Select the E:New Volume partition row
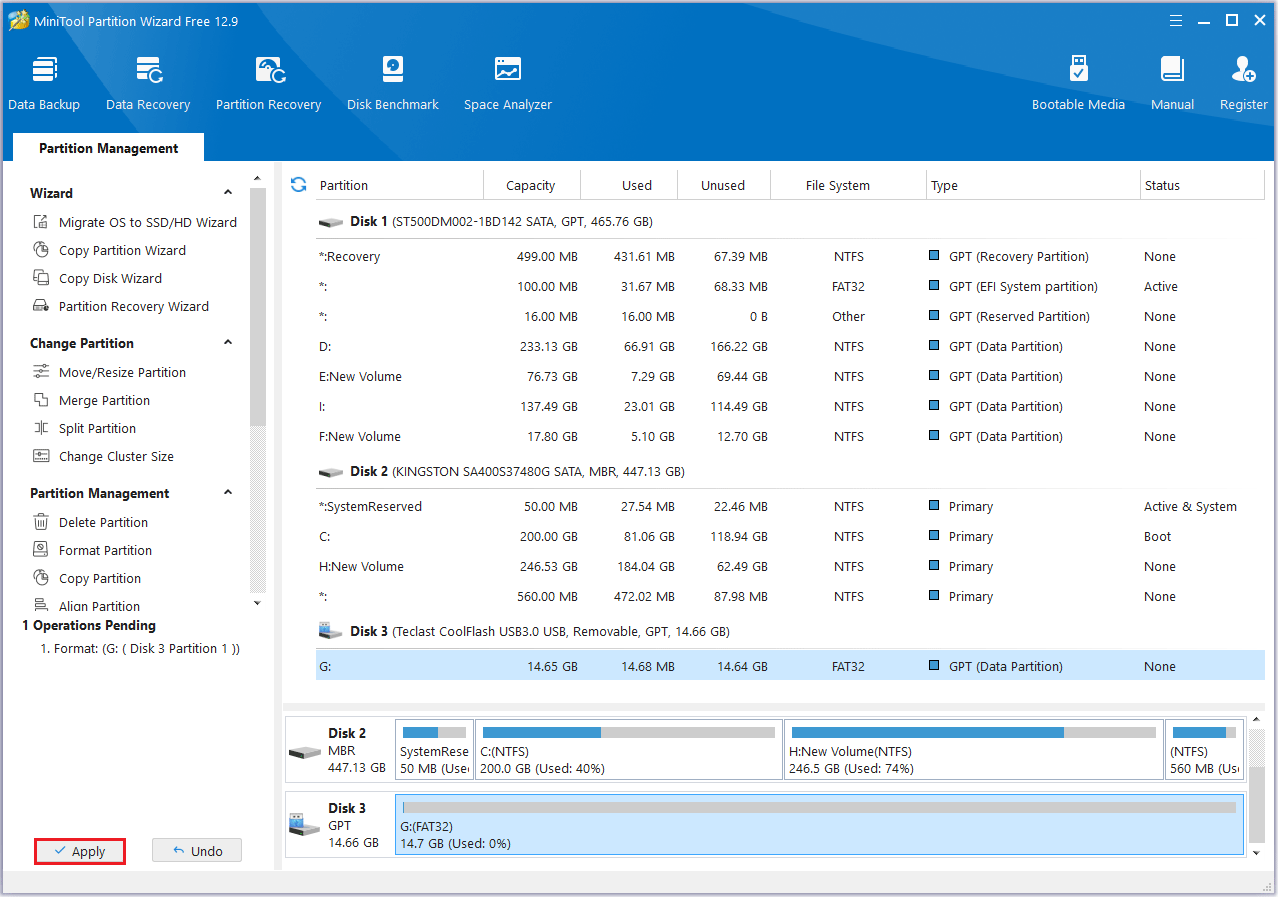This screenshot has width=1278, height=897. [x=790, y=376]
